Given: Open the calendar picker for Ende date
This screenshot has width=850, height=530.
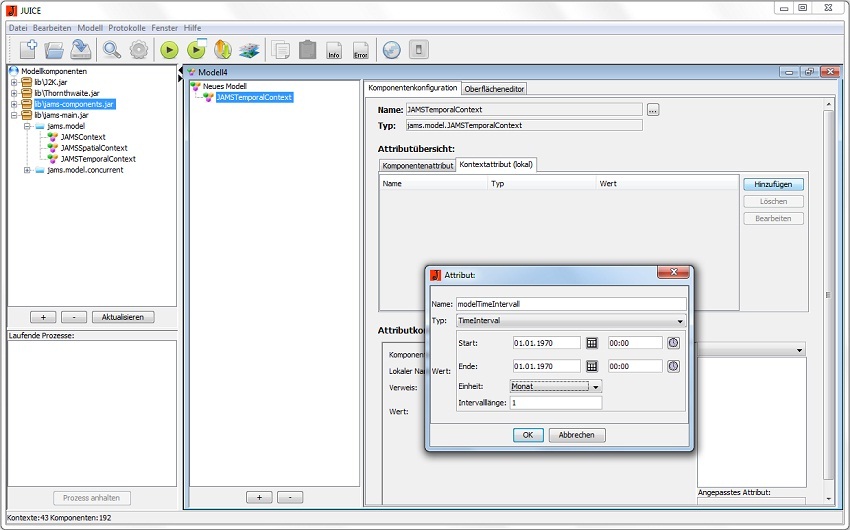Looking at the screenshot, I should click(592, 366).
